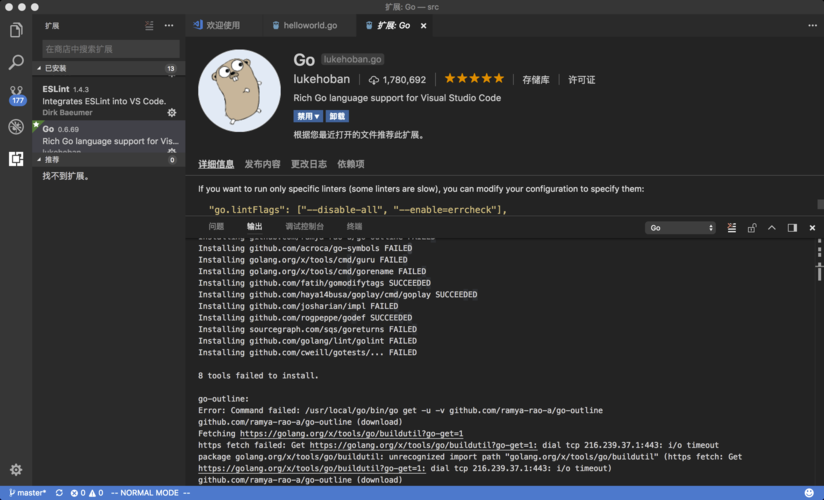Clear the output panel

(732, 228)
